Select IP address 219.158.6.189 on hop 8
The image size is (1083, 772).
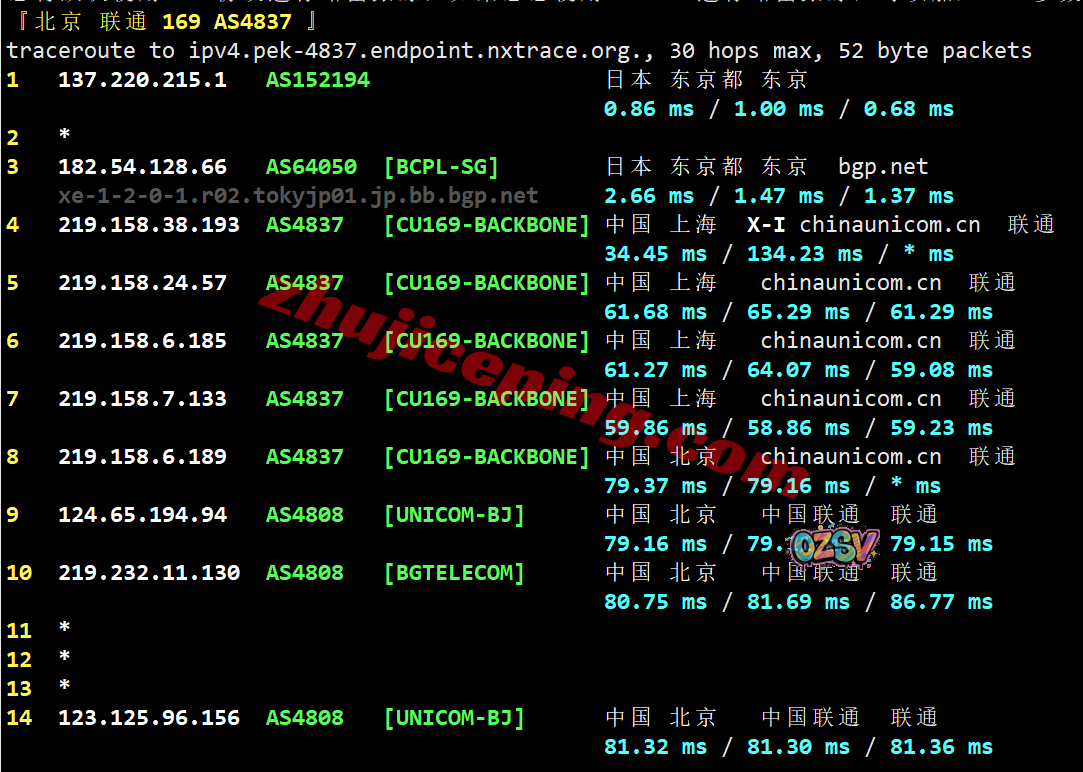142,457
